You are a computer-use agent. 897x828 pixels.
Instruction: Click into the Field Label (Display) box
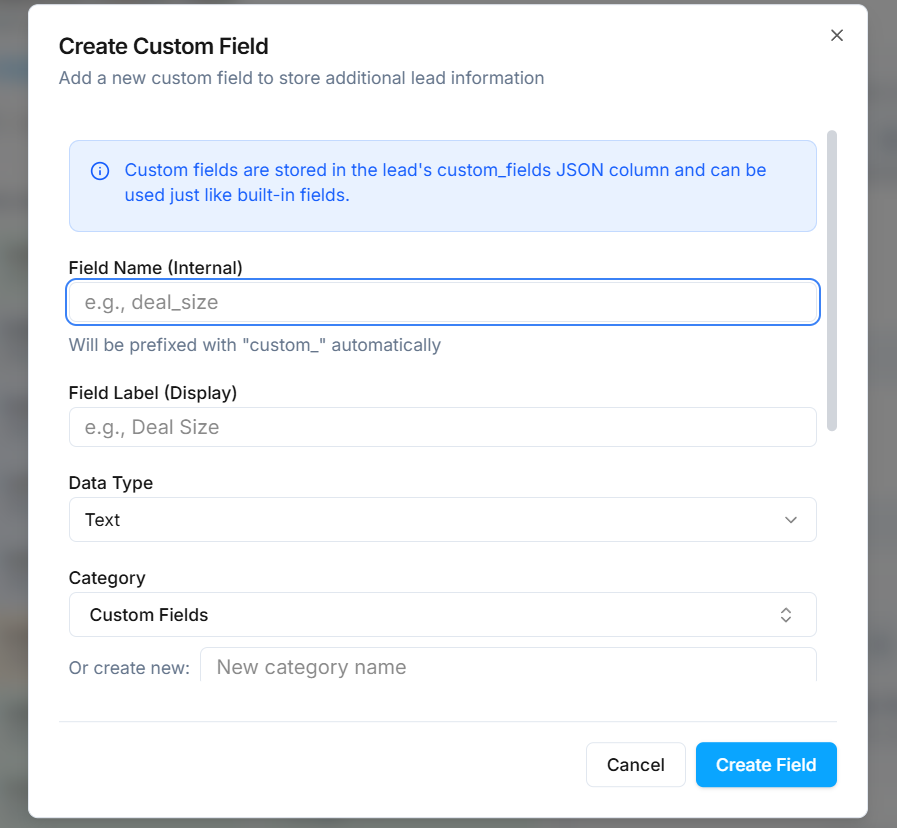point(442,427)
